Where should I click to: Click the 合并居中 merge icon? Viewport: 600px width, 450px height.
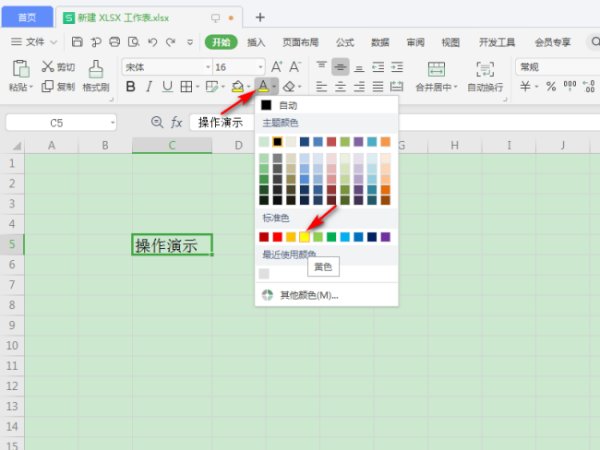coord(436,69)
